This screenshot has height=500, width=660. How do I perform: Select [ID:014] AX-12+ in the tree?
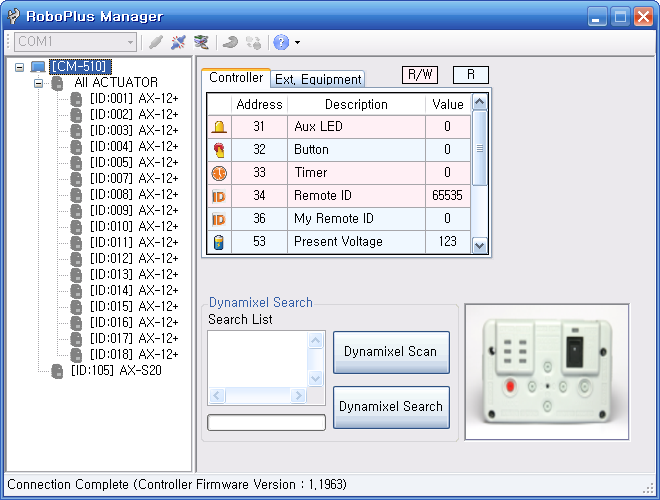point(134,290)
